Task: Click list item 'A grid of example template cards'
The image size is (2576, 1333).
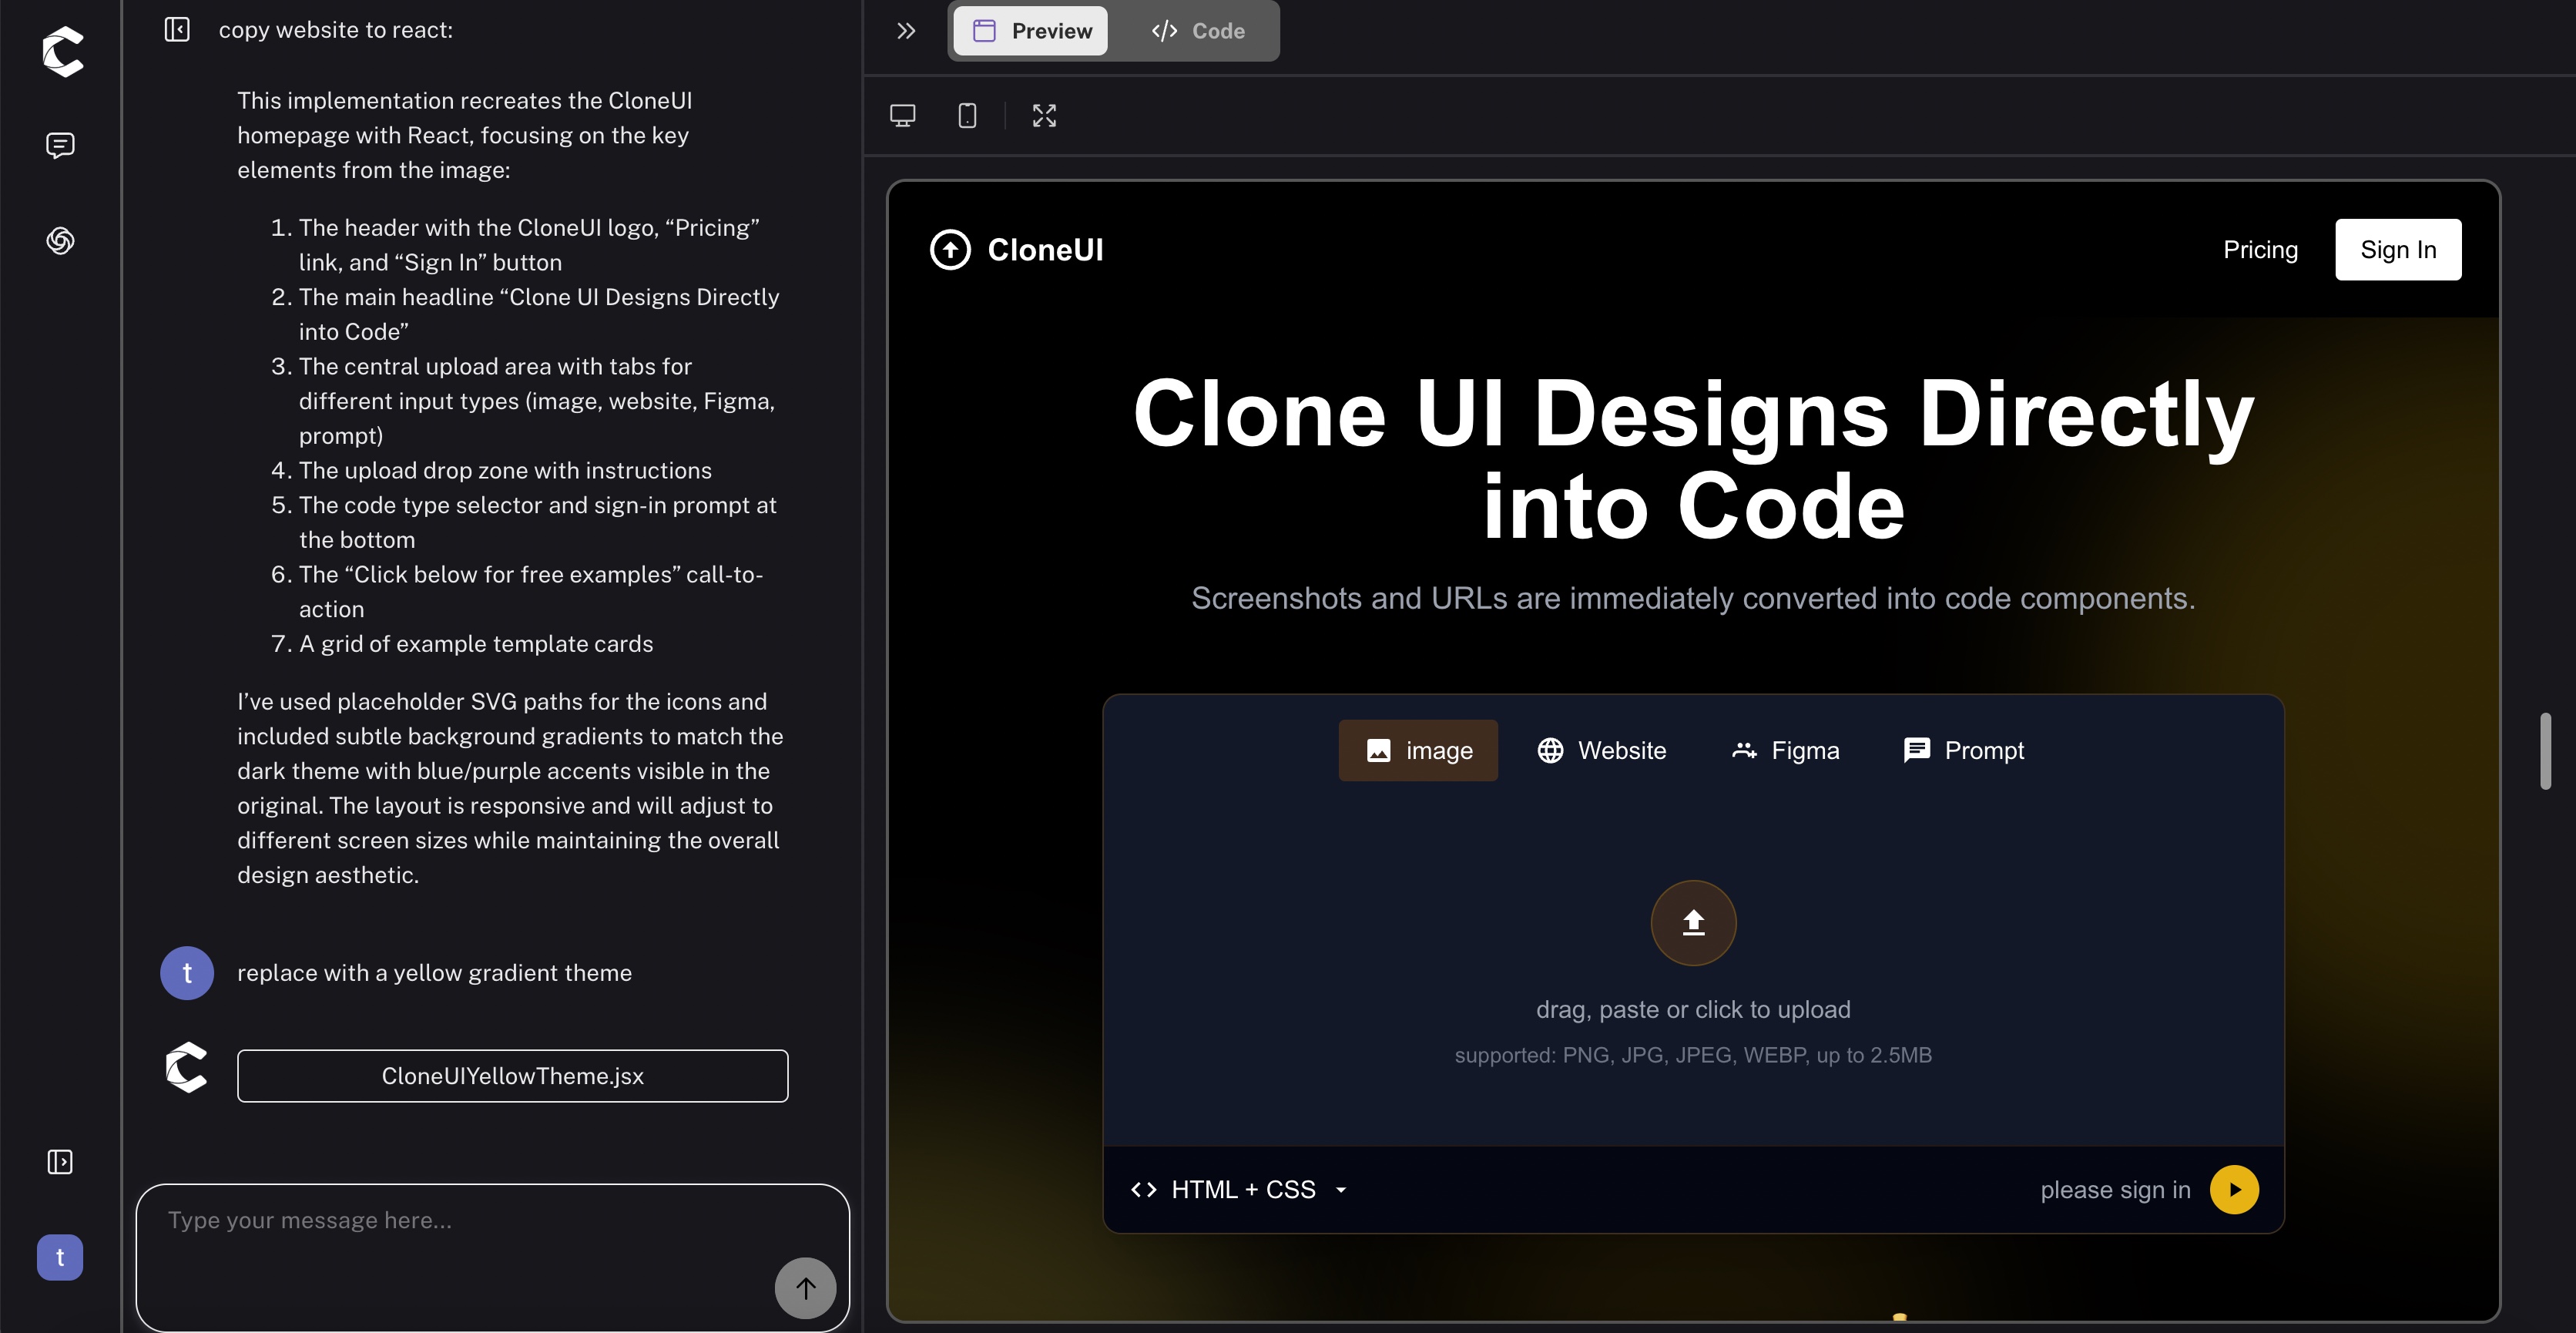Action: pos(476,644)
